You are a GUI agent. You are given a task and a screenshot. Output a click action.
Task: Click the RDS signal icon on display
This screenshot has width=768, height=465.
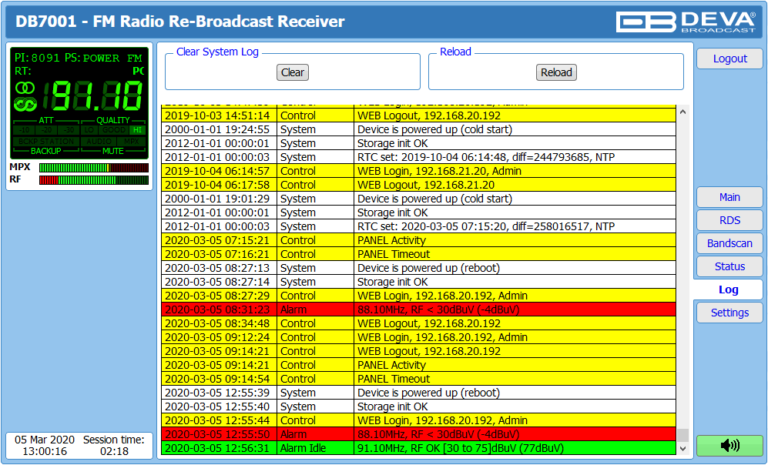[x=24, y=104]
